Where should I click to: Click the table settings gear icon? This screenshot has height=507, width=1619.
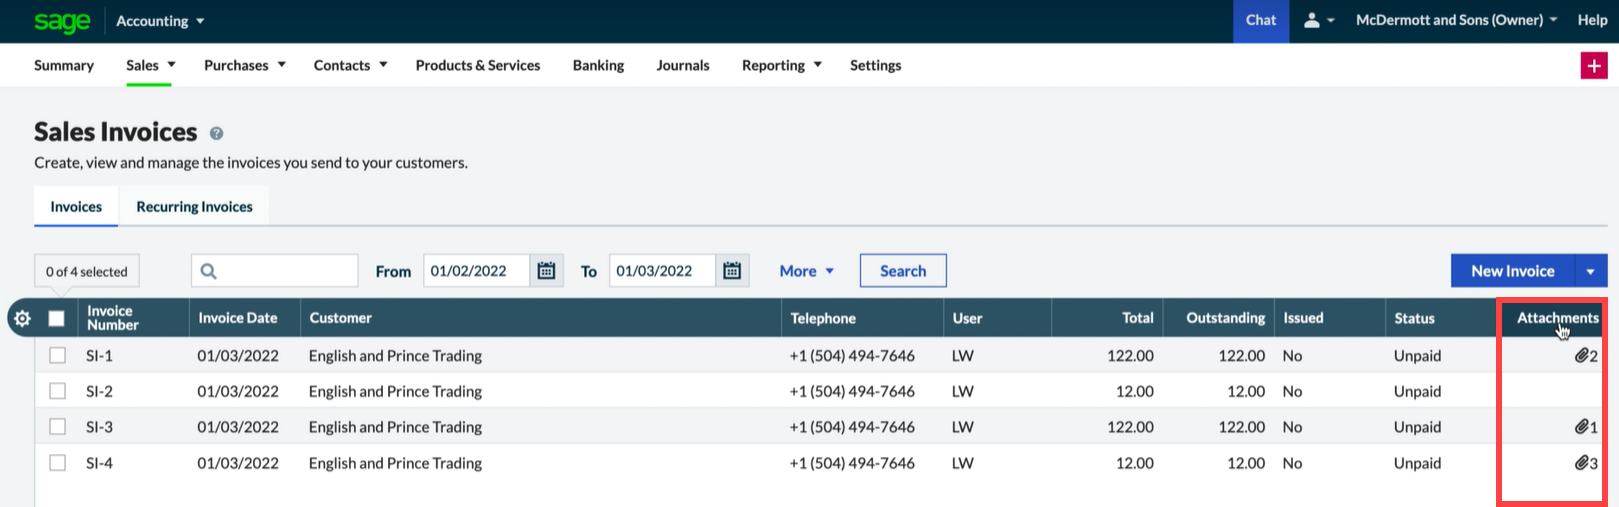22,319
